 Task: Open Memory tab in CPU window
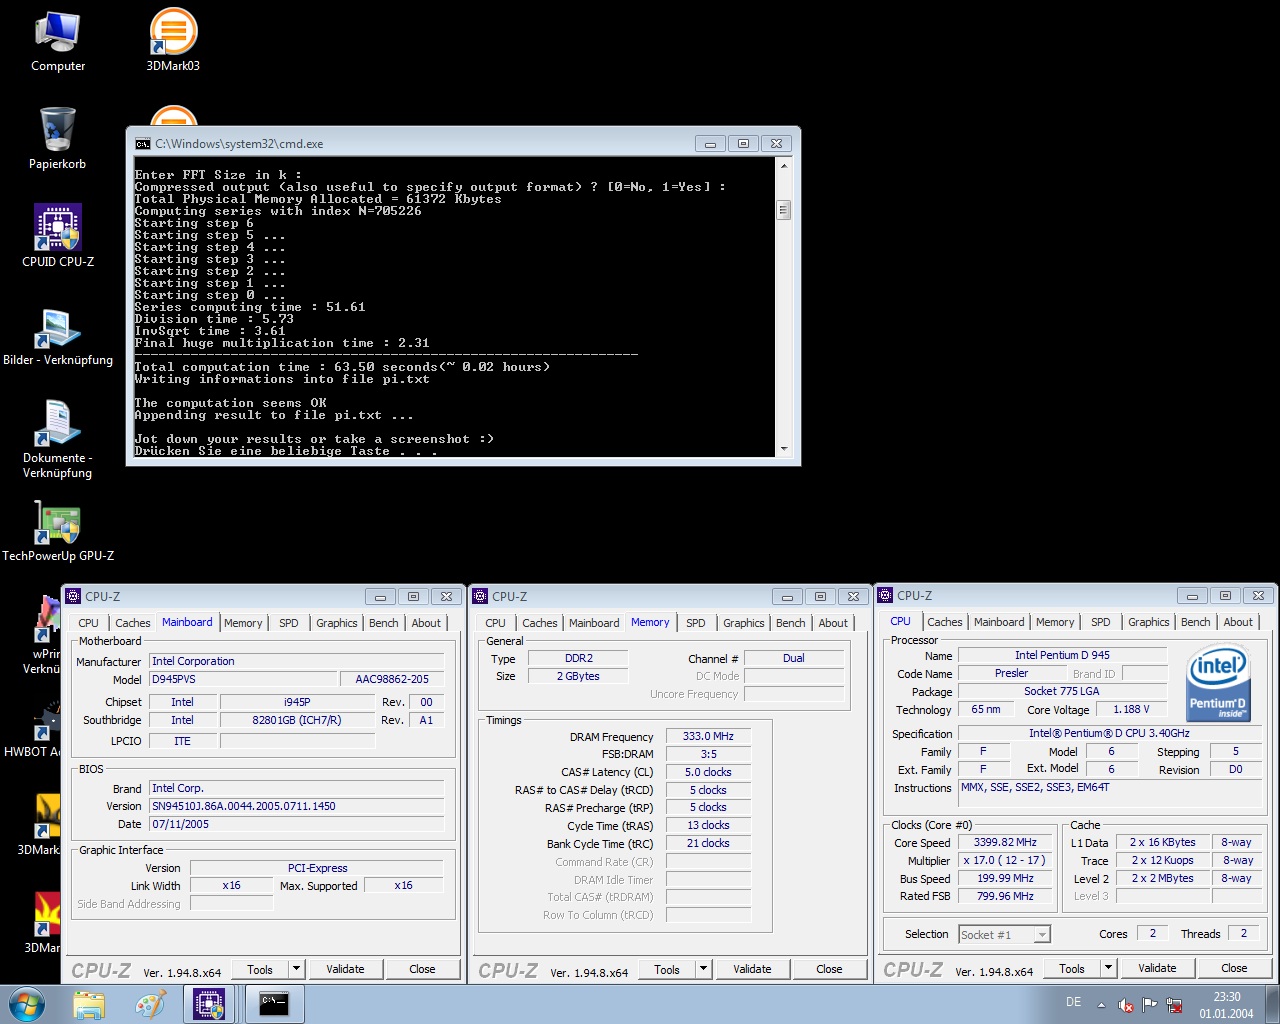[x=1055, y=622]
